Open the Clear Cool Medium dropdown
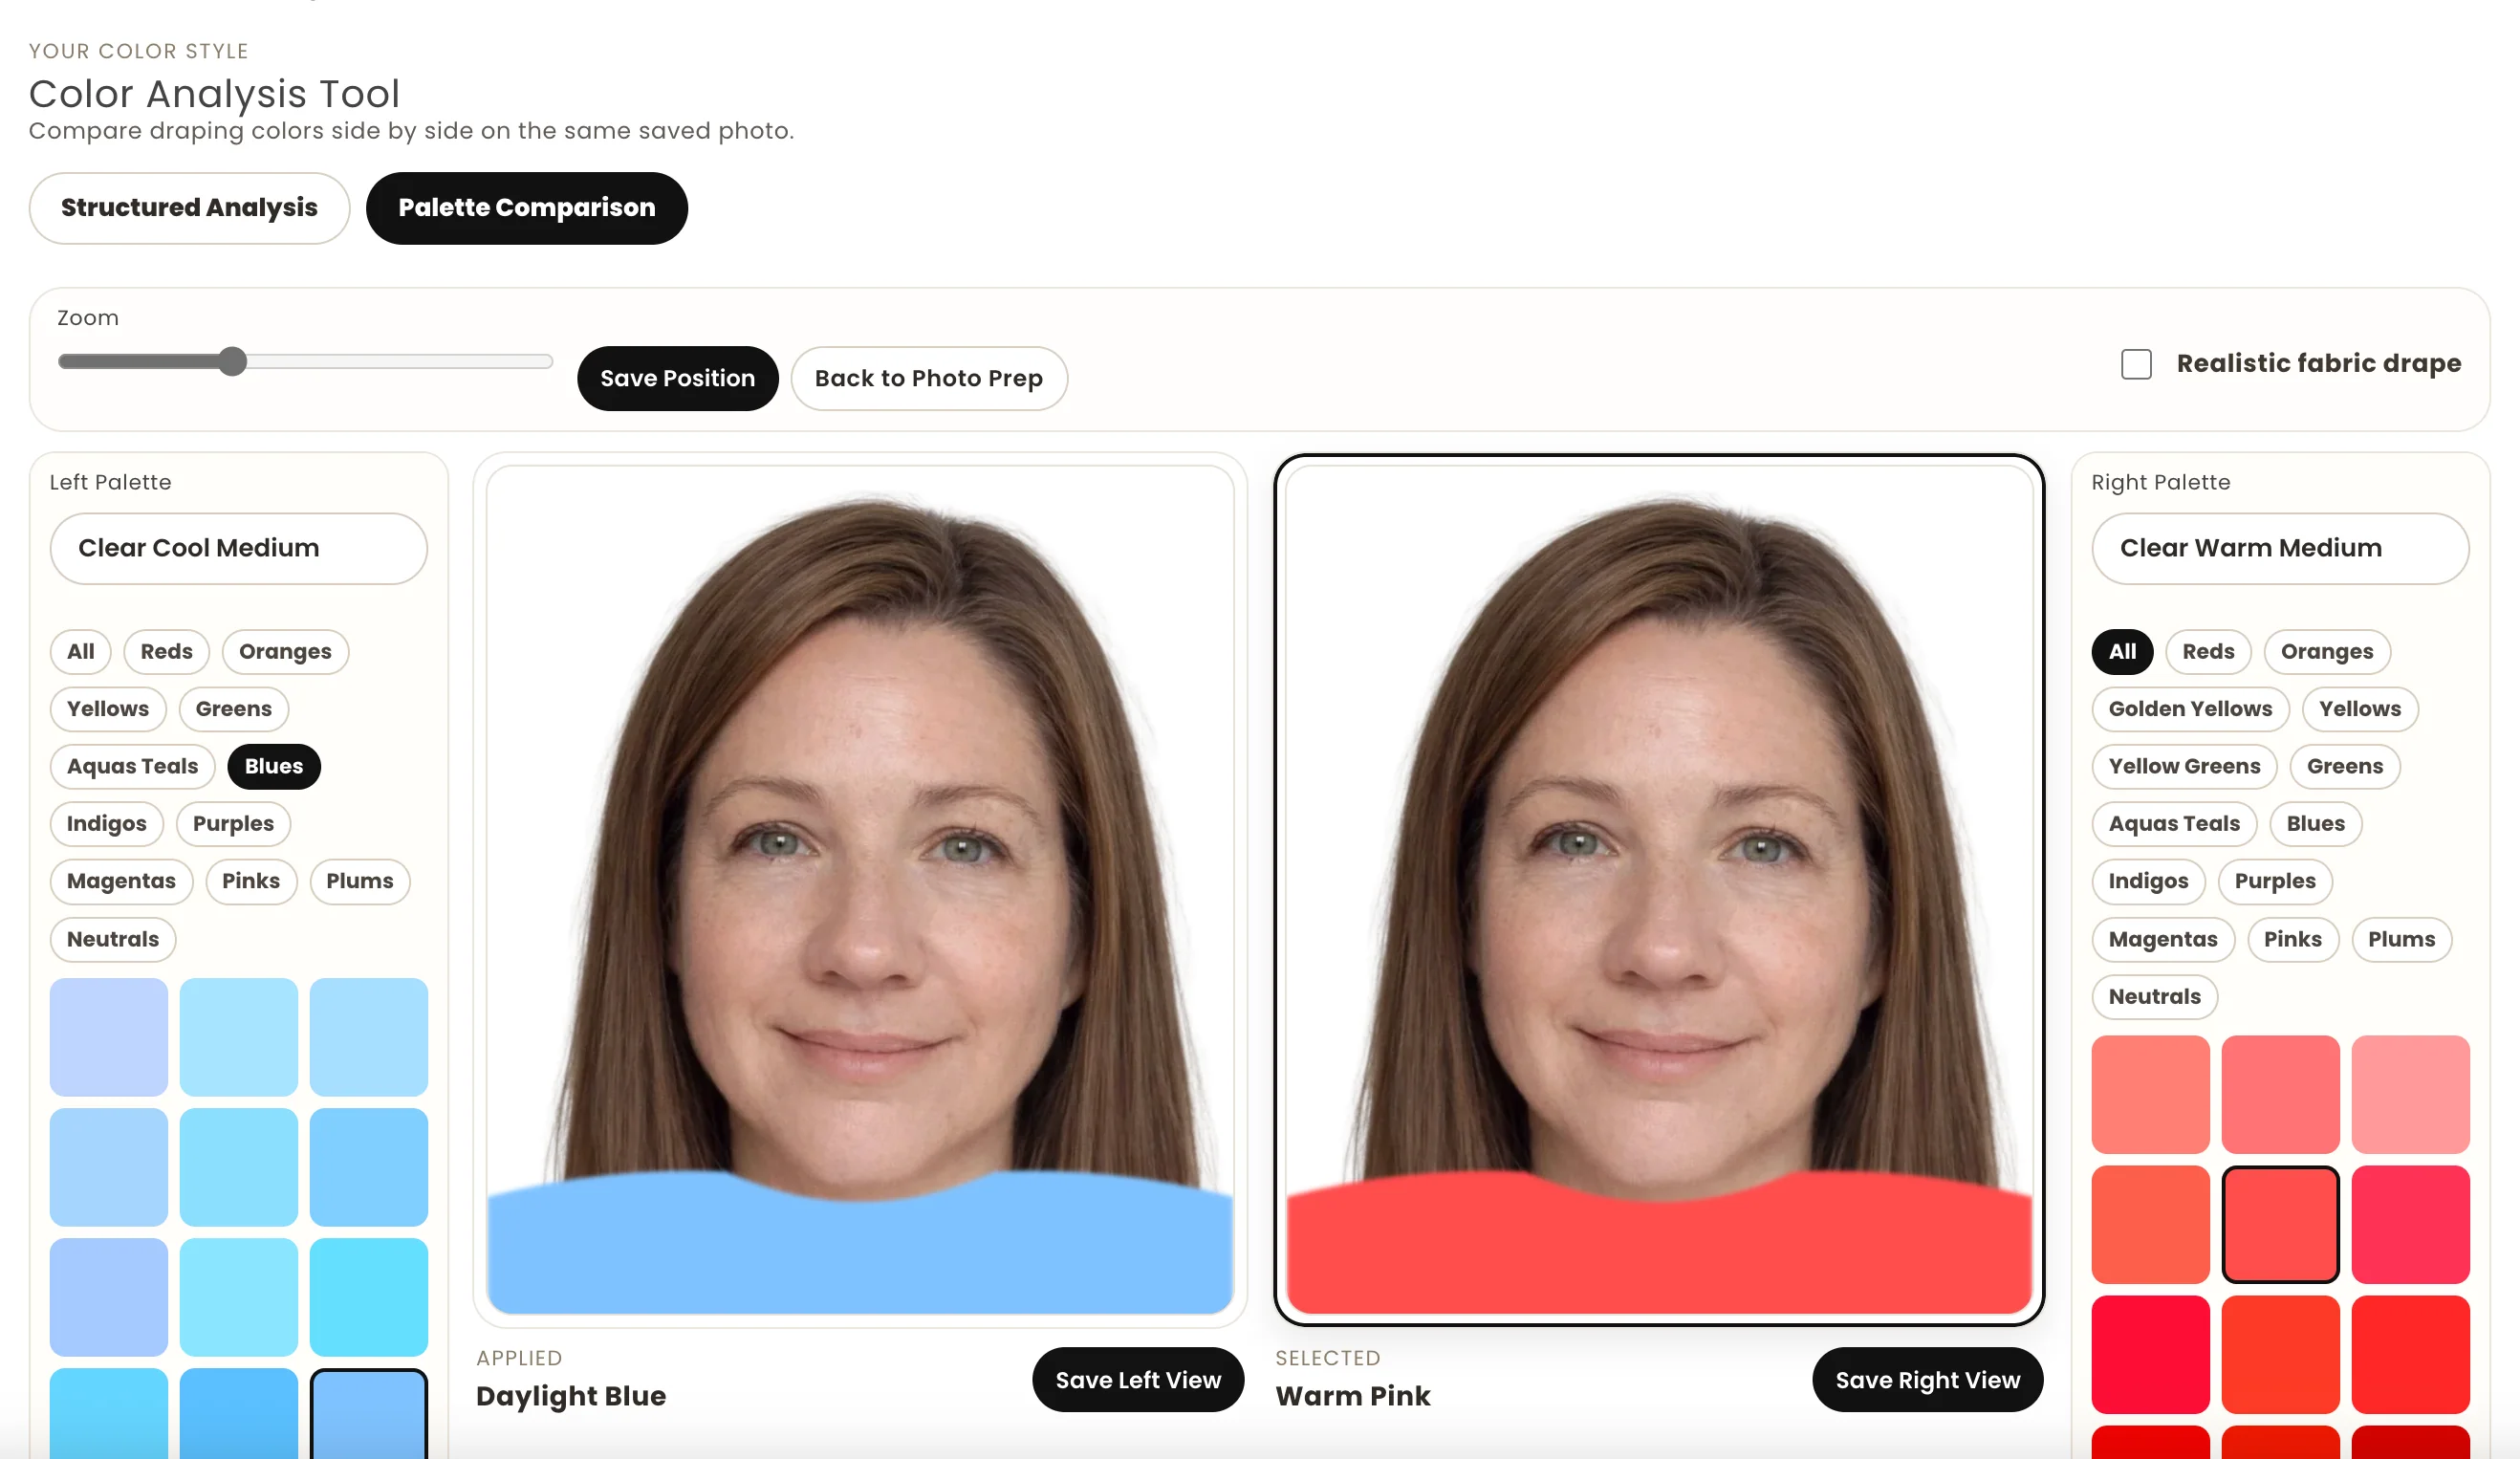The image size is (2520, 1459). pos(238,548)
